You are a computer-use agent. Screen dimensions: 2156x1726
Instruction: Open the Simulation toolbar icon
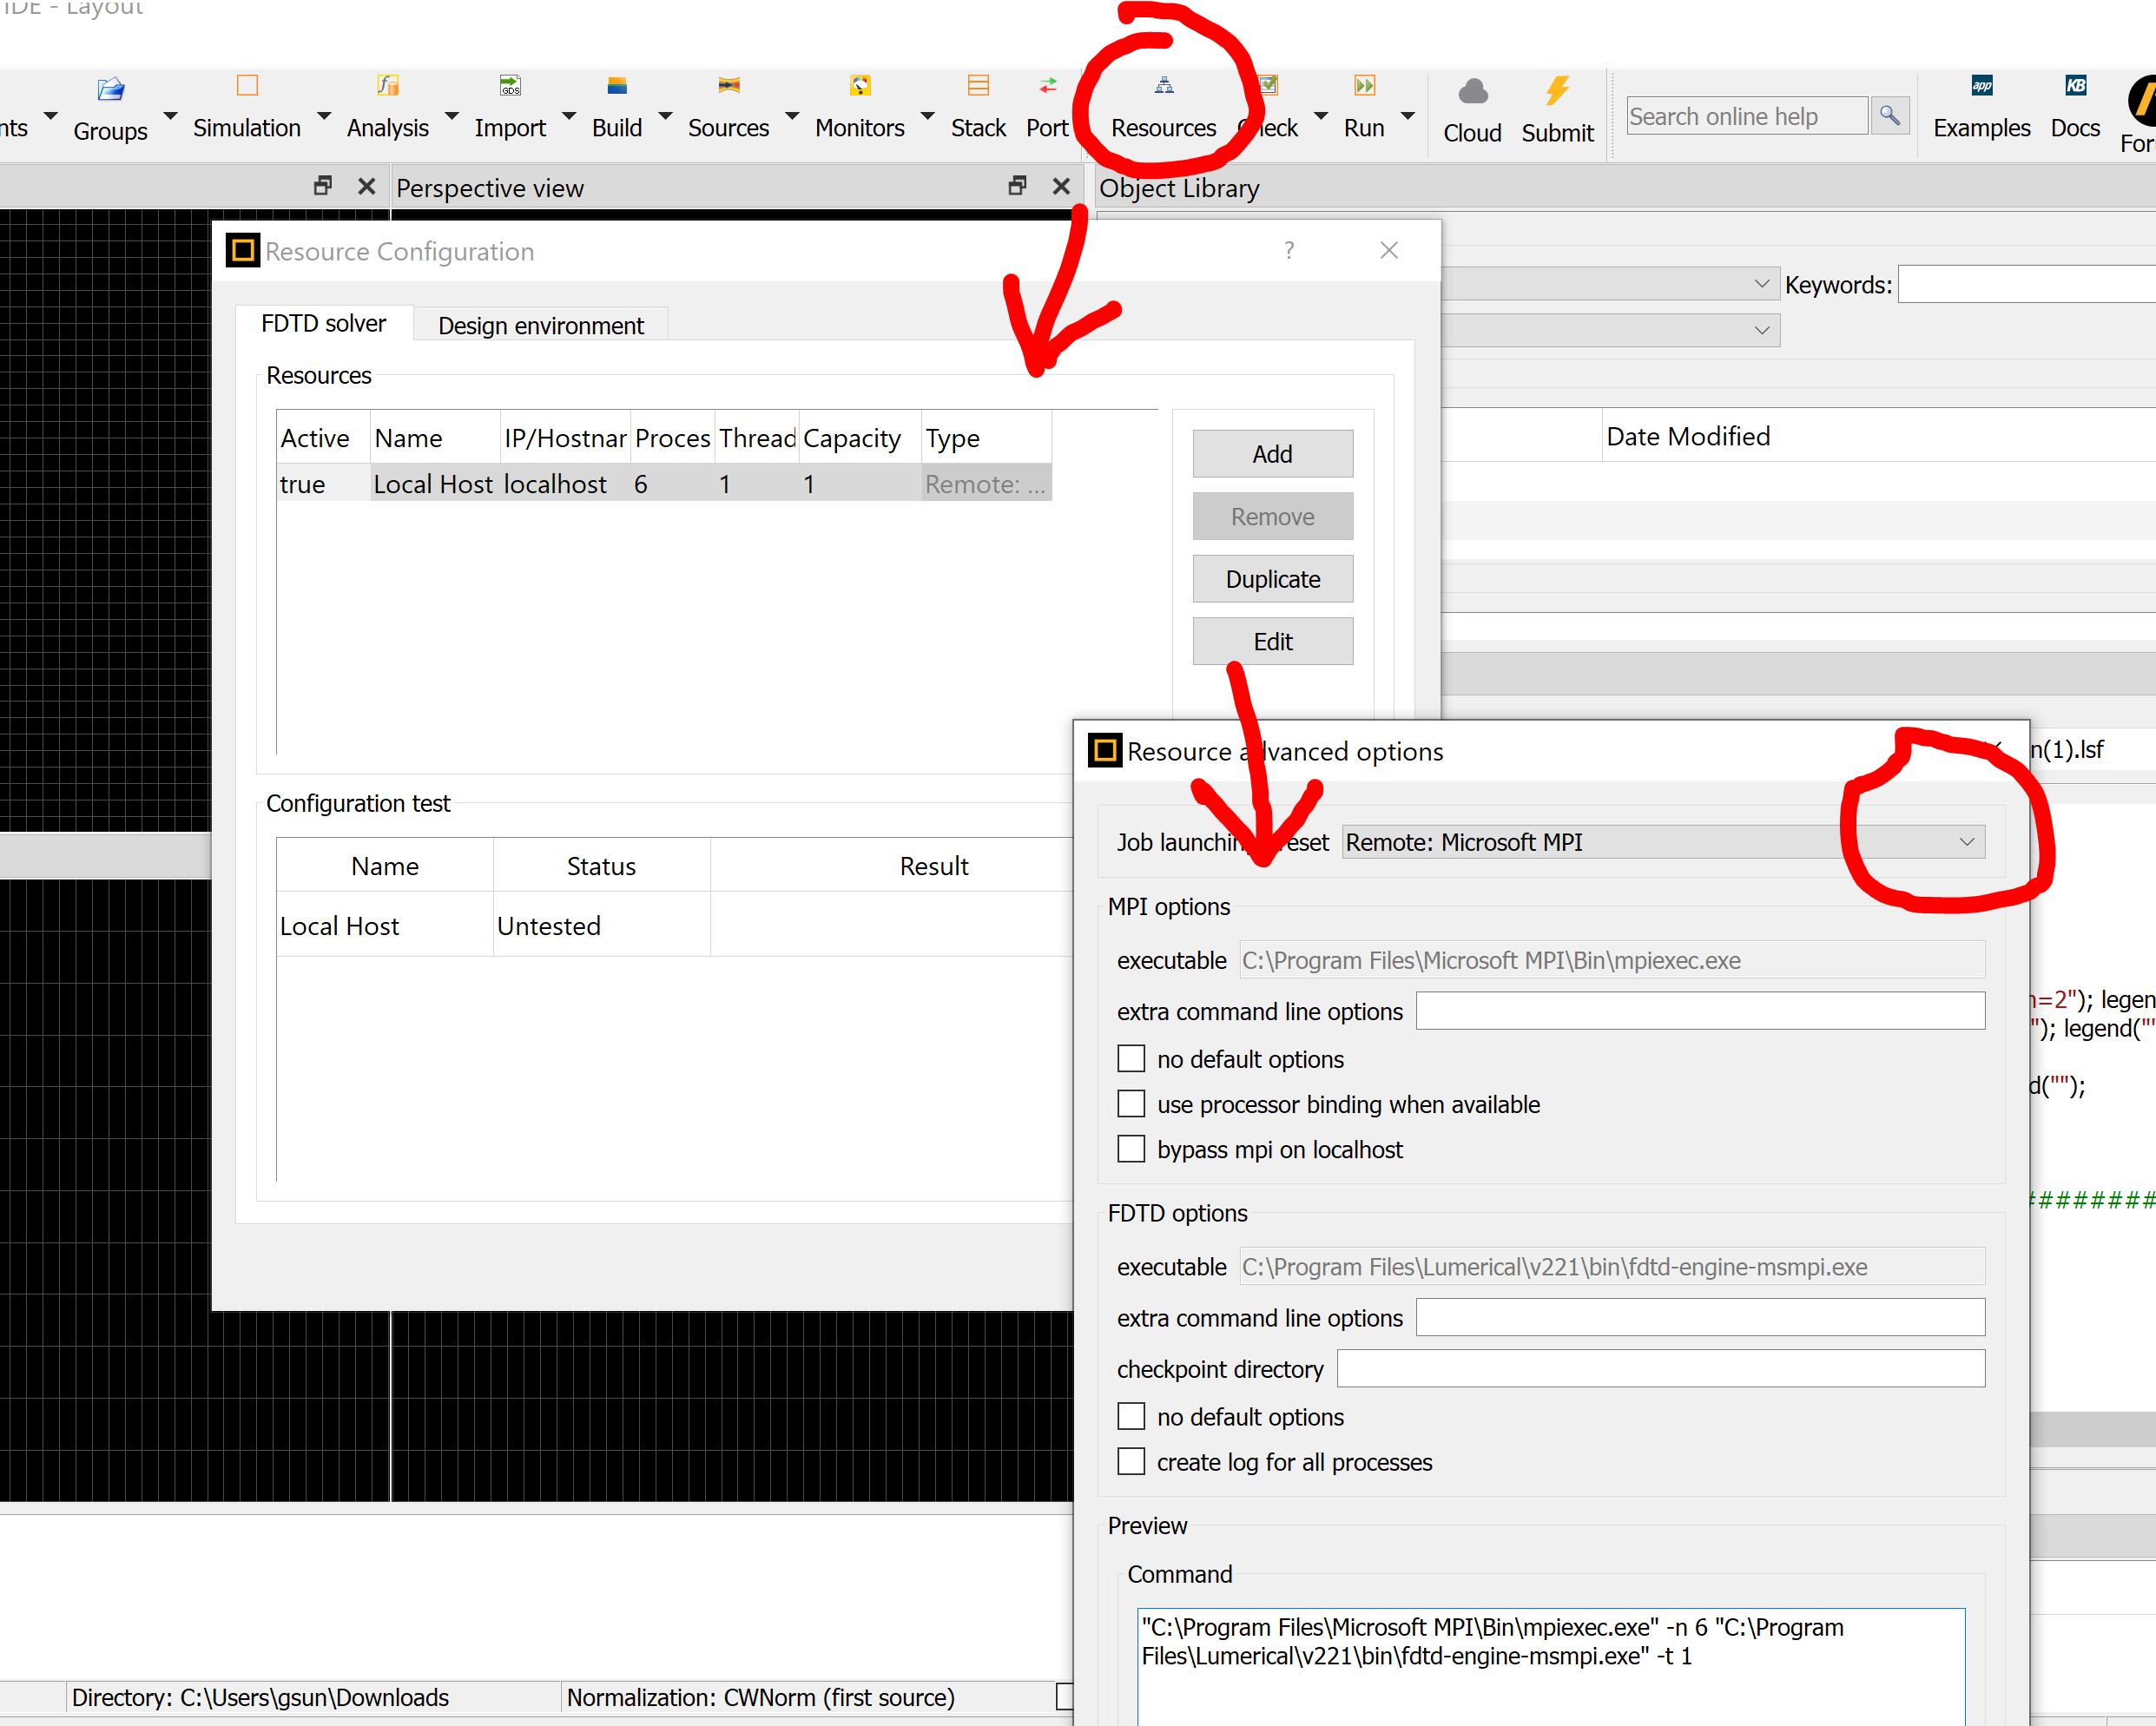click(x=247, y=86)
